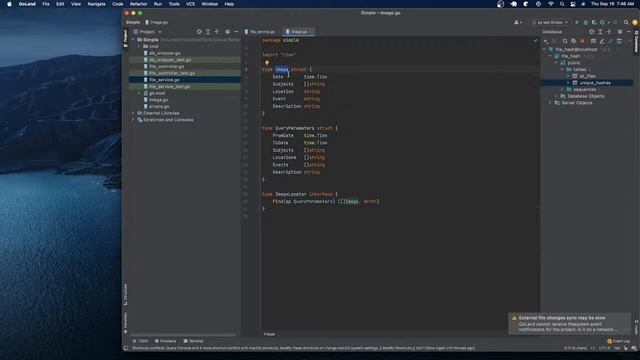Image resolution: width=640 pixels, height=360 pixels.
Task: Stop/disconnect database (red square)
Action: [x=582, y=41]
